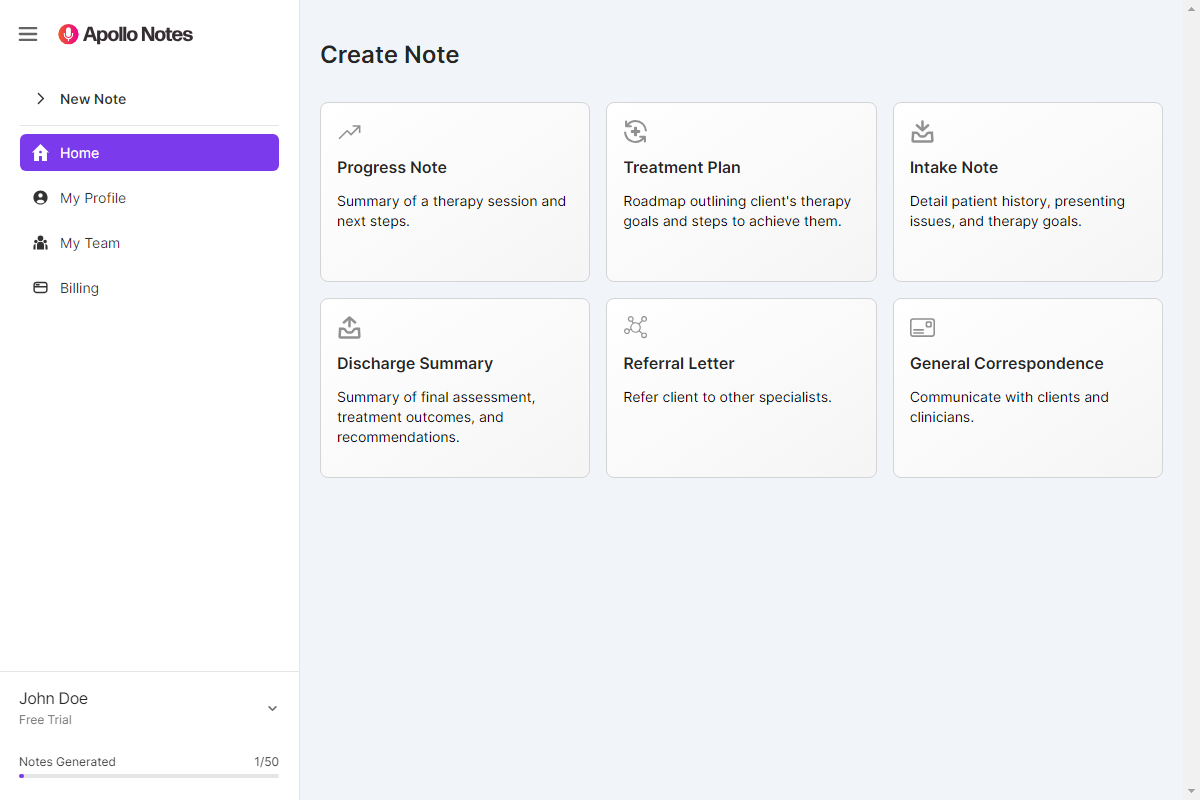The image size is (1200, 800).
Task: Open the John Doe account dropdown
Action: 271,707
